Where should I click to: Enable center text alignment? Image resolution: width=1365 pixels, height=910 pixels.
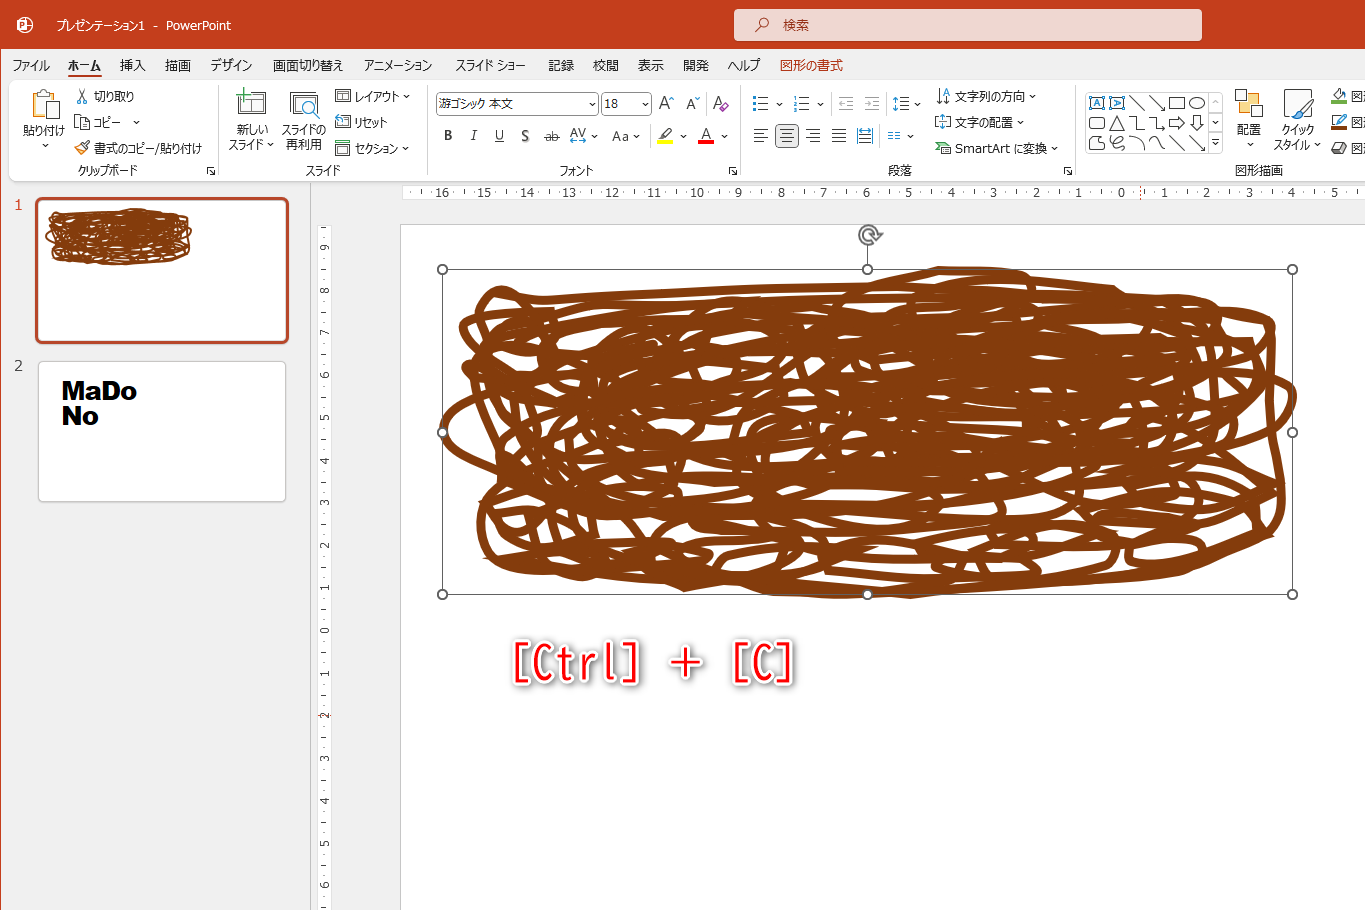pyautogui.click(x=786, y=136)
